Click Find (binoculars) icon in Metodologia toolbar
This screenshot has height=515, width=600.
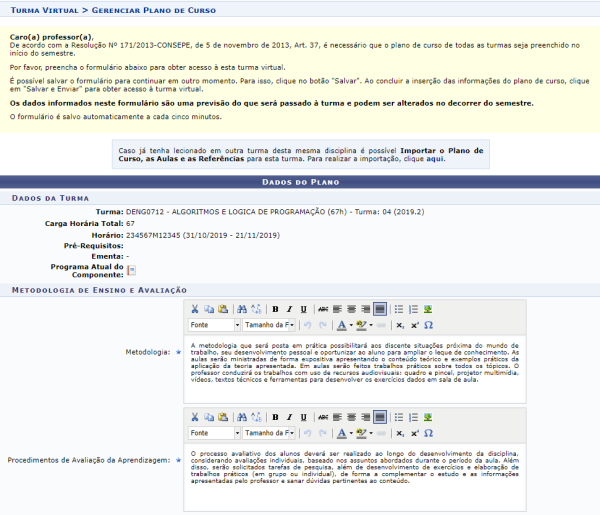click(x=241, y=309)
